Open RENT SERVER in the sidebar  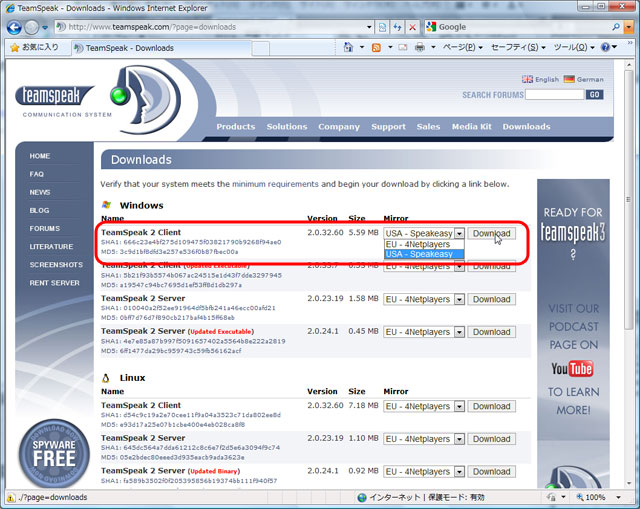[x=54, y=283]
